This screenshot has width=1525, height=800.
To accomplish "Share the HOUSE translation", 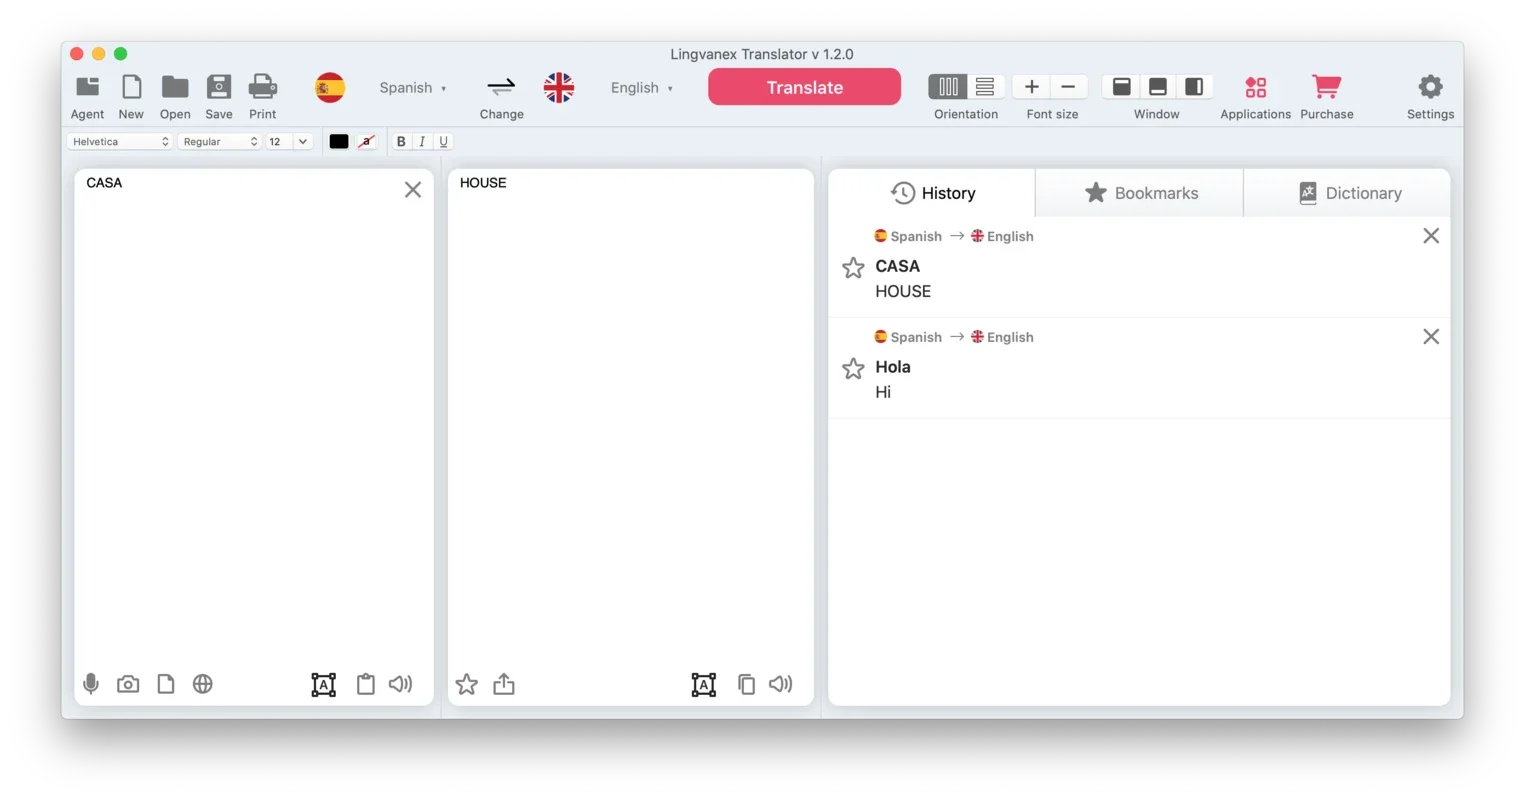I will [x=504, y=684].
